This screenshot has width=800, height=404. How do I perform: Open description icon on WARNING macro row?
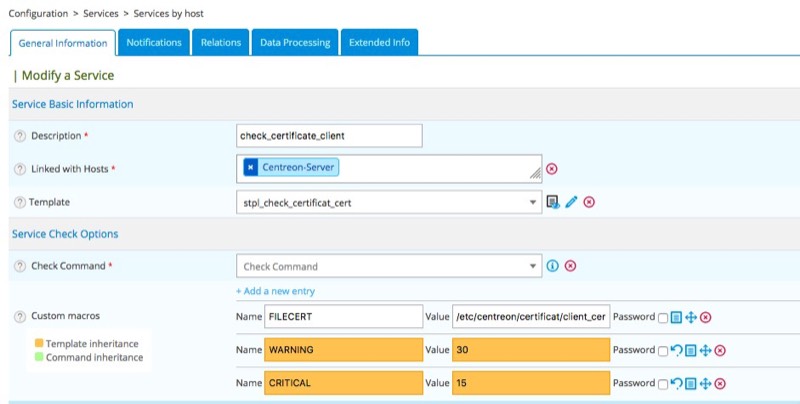690,350
